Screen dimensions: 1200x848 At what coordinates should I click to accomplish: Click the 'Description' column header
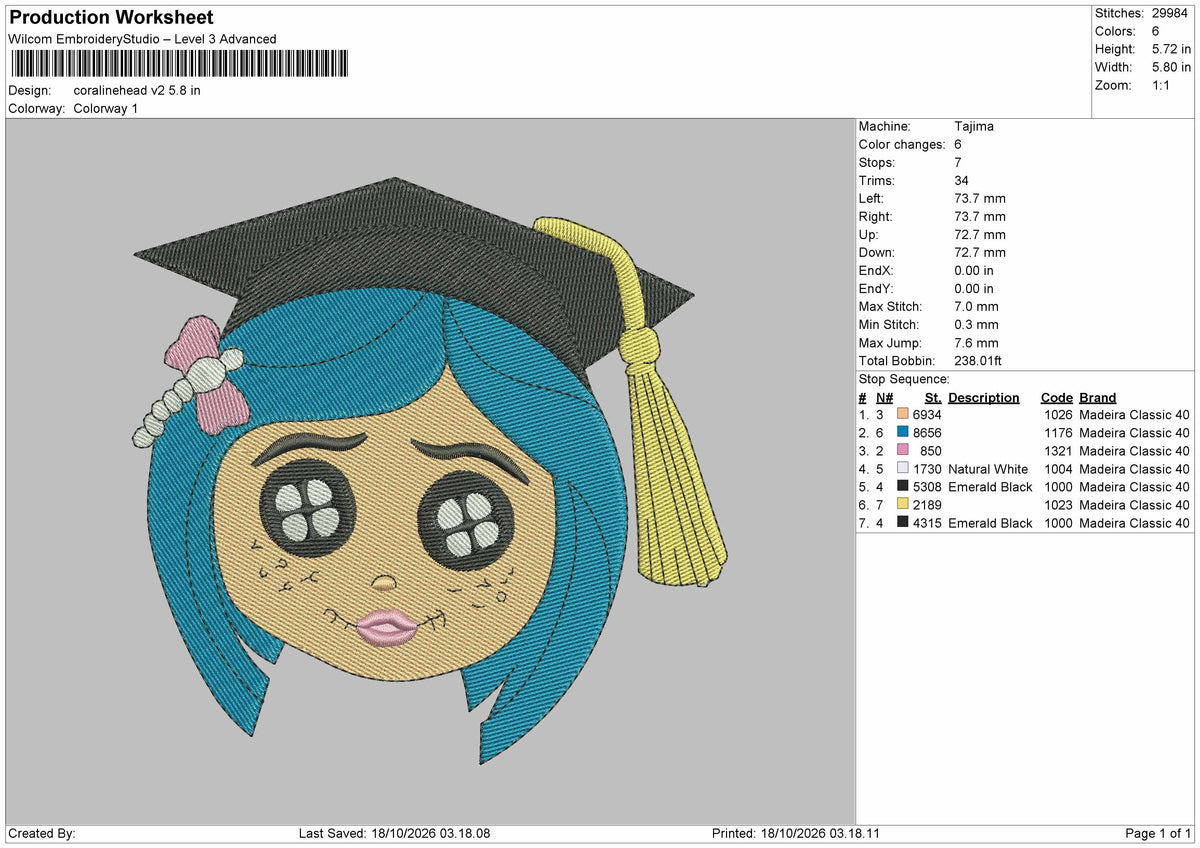[x=984, y=398]
